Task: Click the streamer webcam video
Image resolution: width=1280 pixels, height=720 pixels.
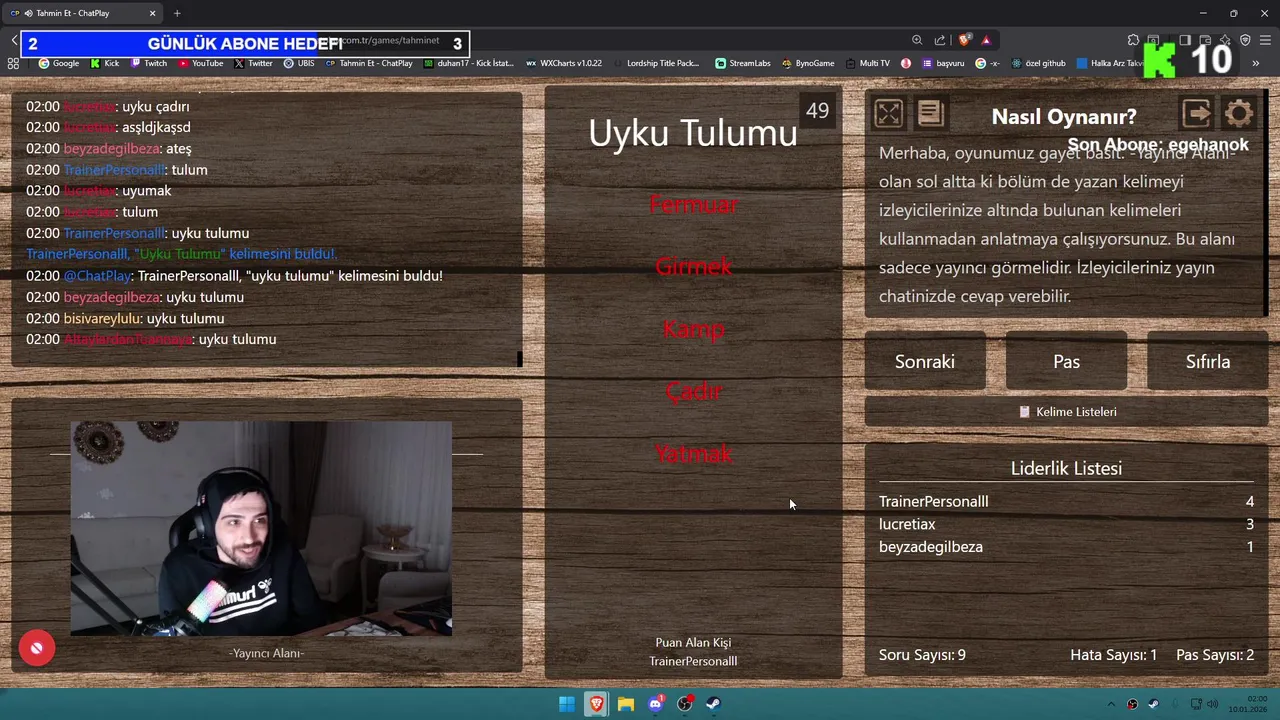Action: coord(261,528)
